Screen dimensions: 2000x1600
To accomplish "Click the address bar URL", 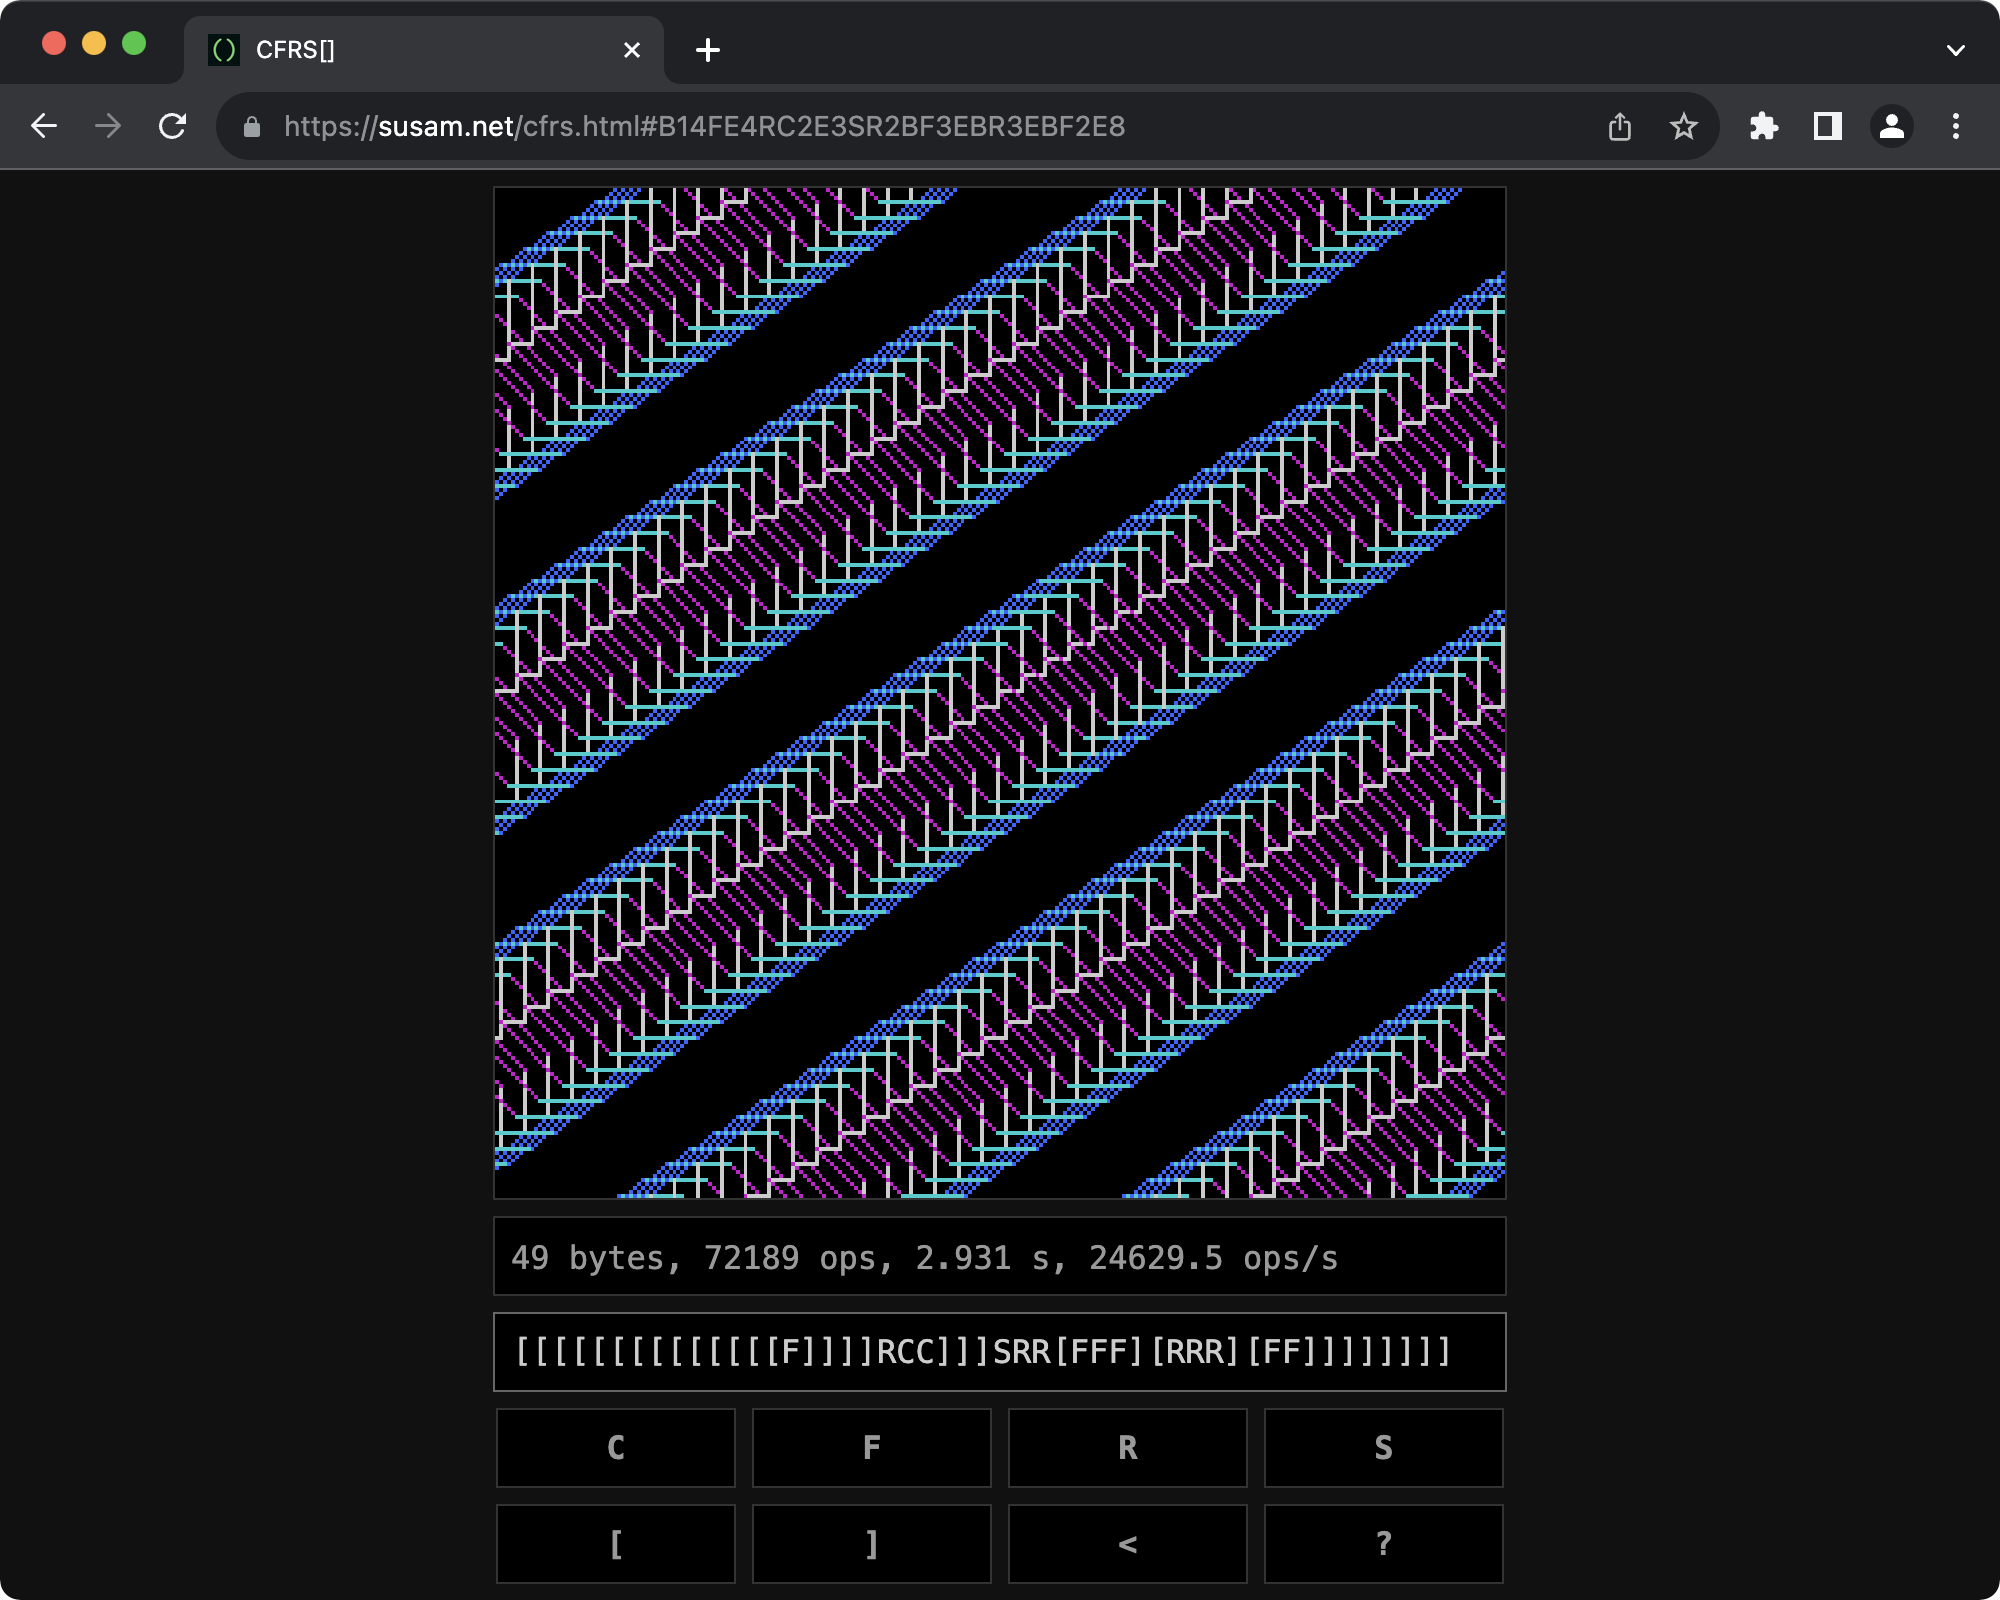I will point(704,126).
